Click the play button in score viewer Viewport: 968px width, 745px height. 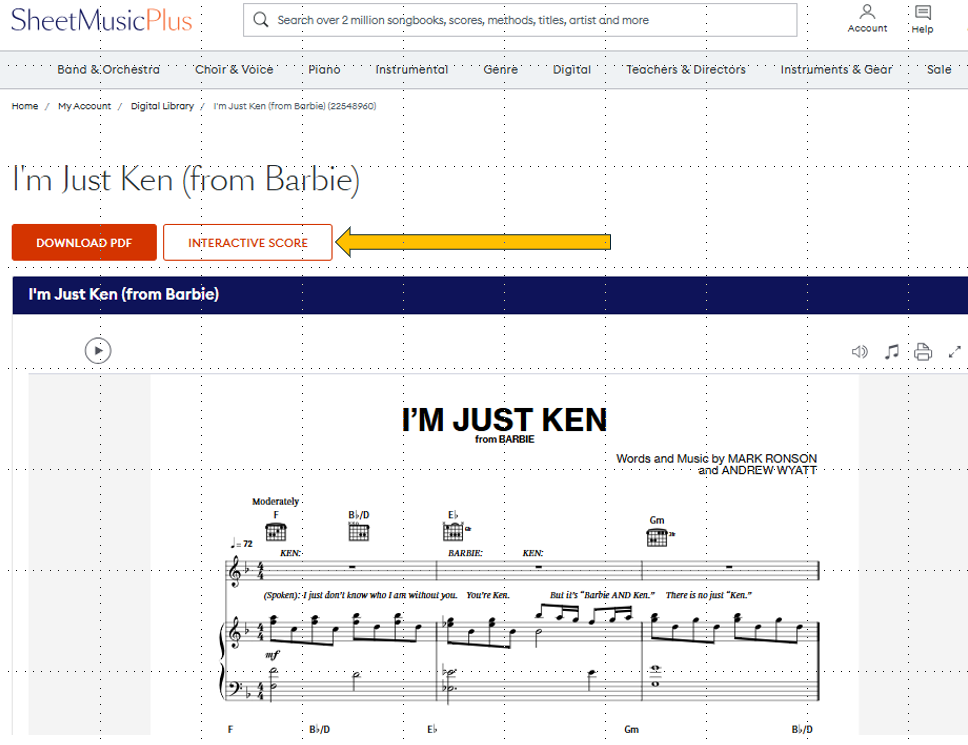click(98, 351)
